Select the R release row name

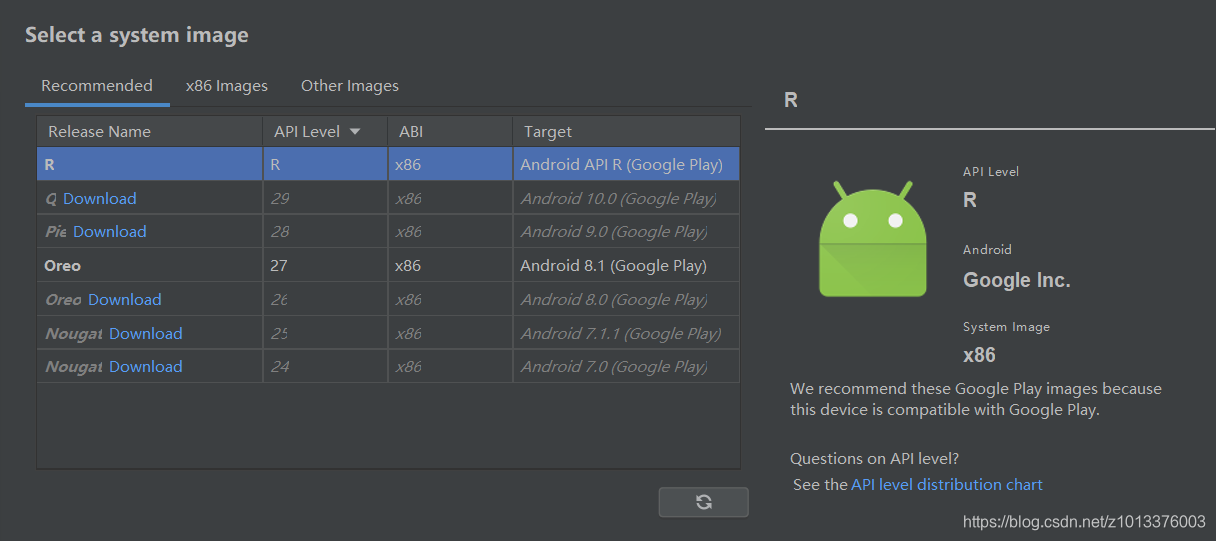[x=50, y=164]
